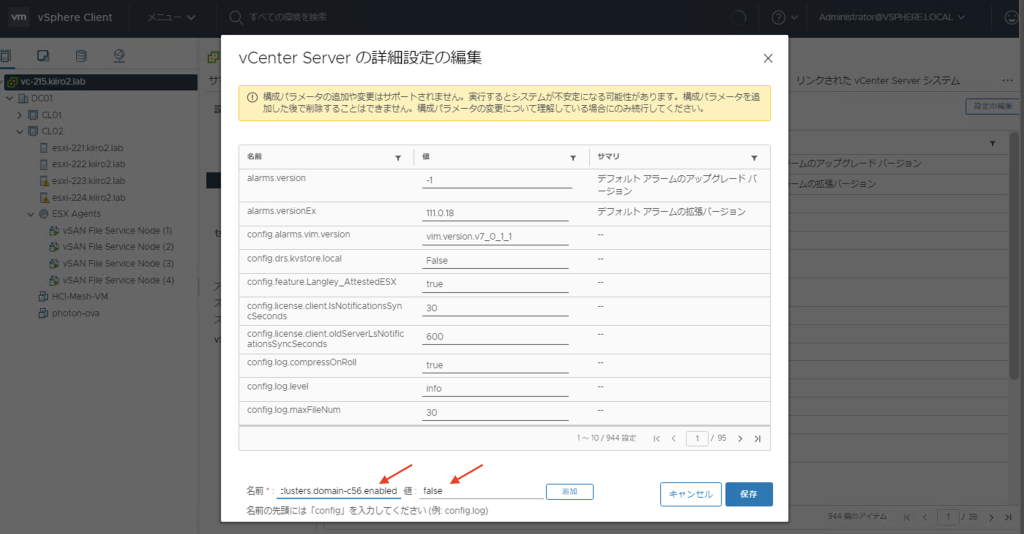Go to previous page of settings
The width and height of the screenshot is (1024, 534).
point(674,439)
